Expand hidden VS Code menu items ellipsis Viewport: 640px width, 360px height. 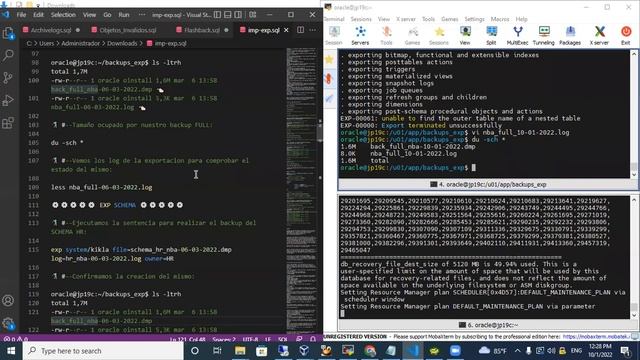(142, 15)
